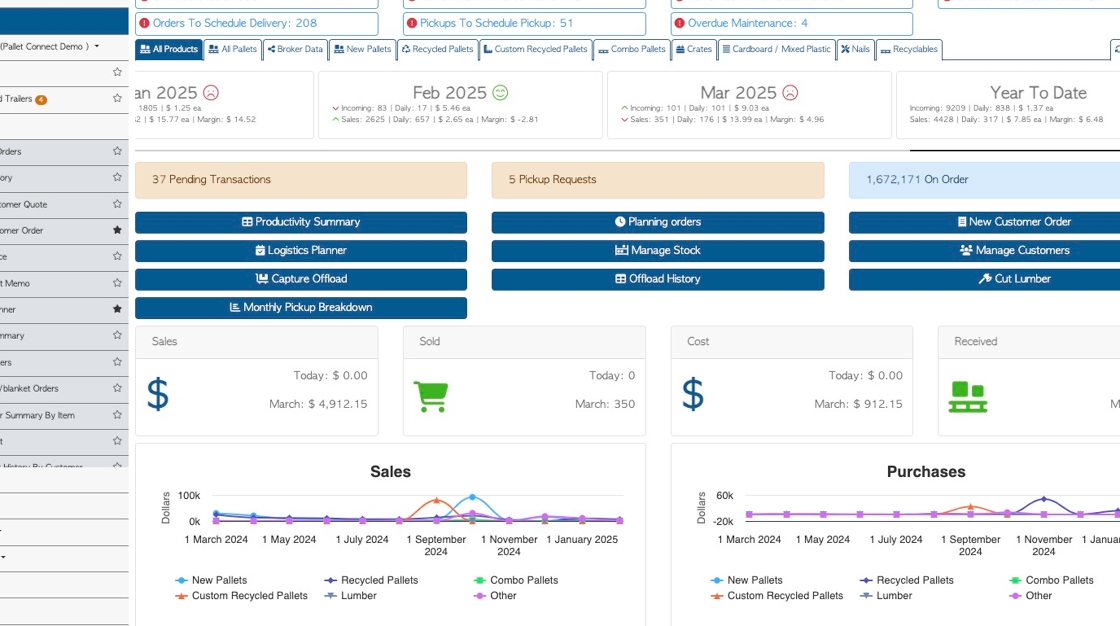
Task: Select the Mar 2025 summary card heading
Action: tap(738, 93)
